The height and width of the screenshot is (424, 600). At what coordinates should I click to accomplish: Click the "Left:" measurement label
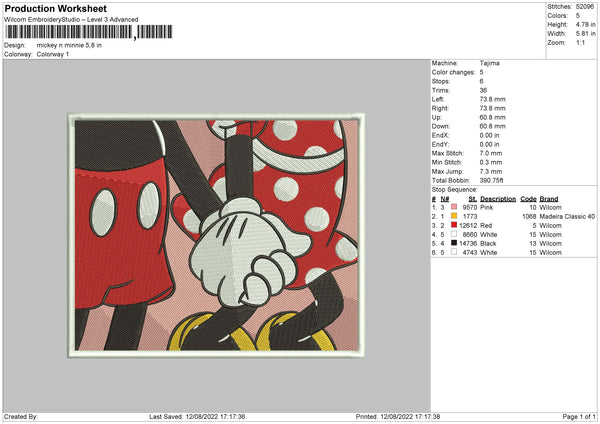tap(438, 99)
